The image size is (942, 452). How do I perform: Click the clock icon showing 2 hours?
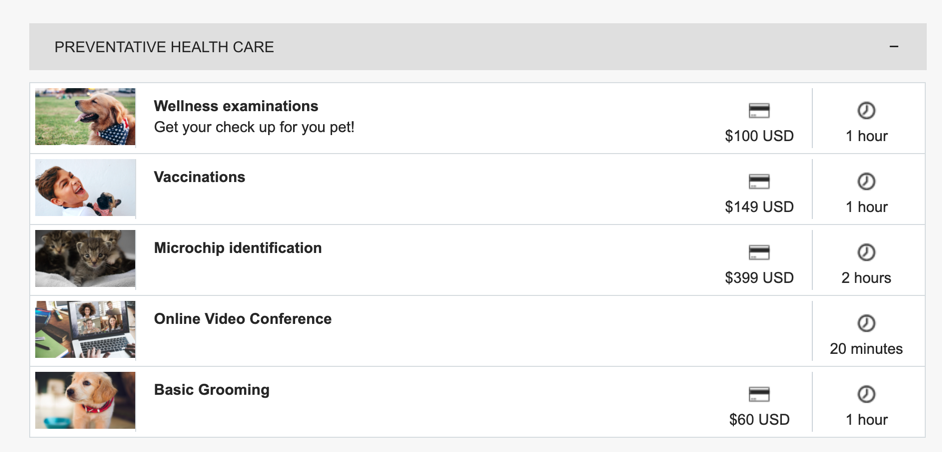tap(866, 252)
